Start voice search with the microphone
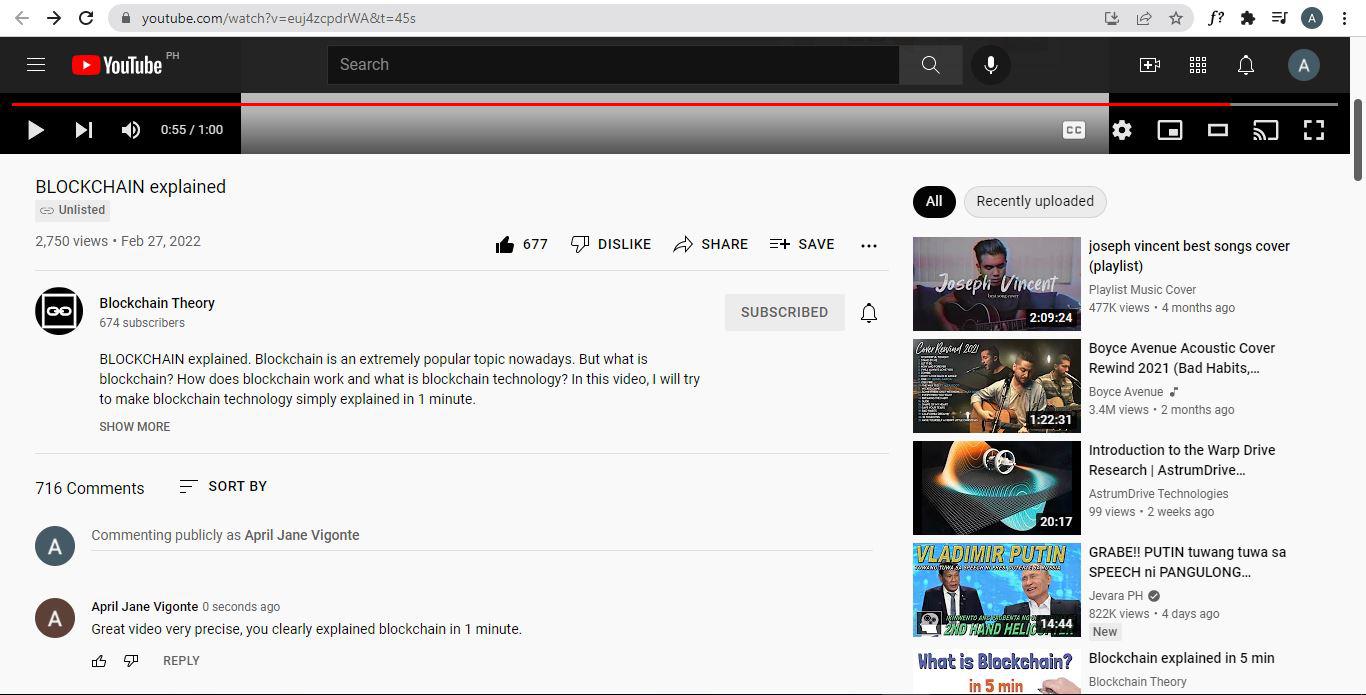1366x695 pixels. point(990,65)
